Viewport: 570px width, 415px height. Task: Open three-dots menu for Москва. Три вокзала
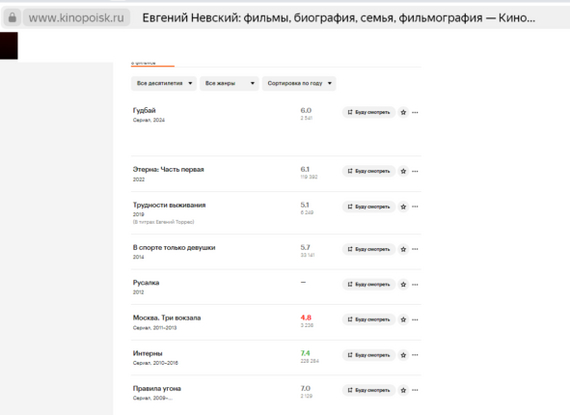415,319
